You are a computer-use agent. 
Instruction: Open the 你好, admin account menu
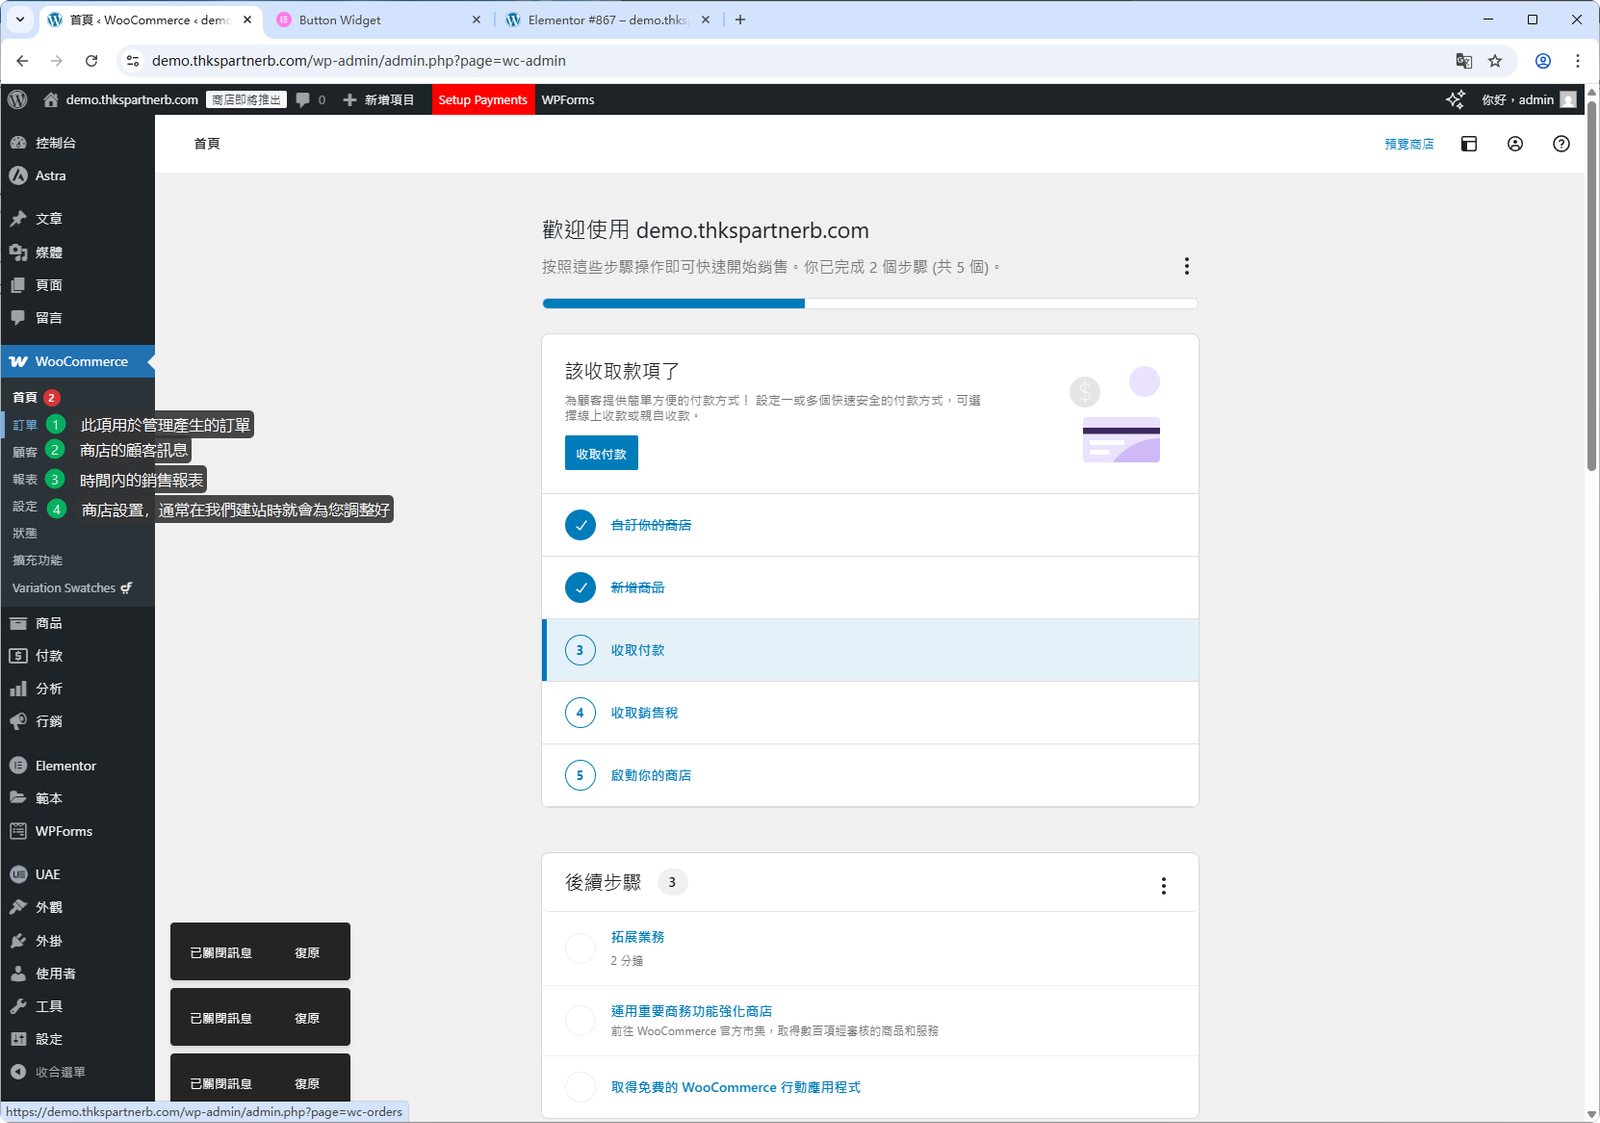click(x=1528, y=100)
